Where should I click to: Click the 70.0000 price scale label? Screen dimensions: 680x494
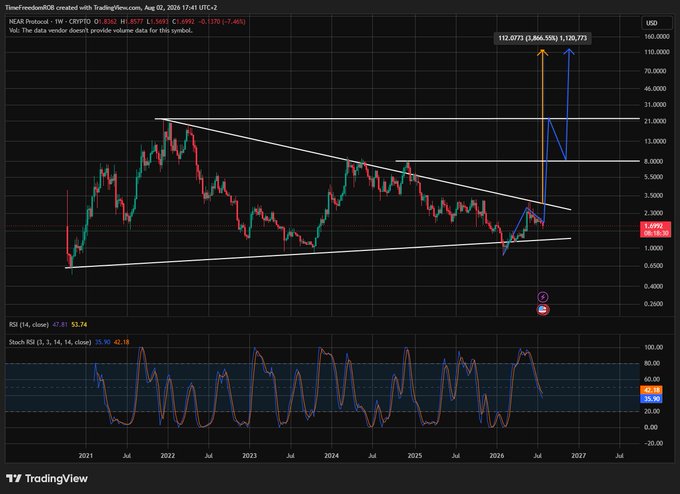coord(657,71)
